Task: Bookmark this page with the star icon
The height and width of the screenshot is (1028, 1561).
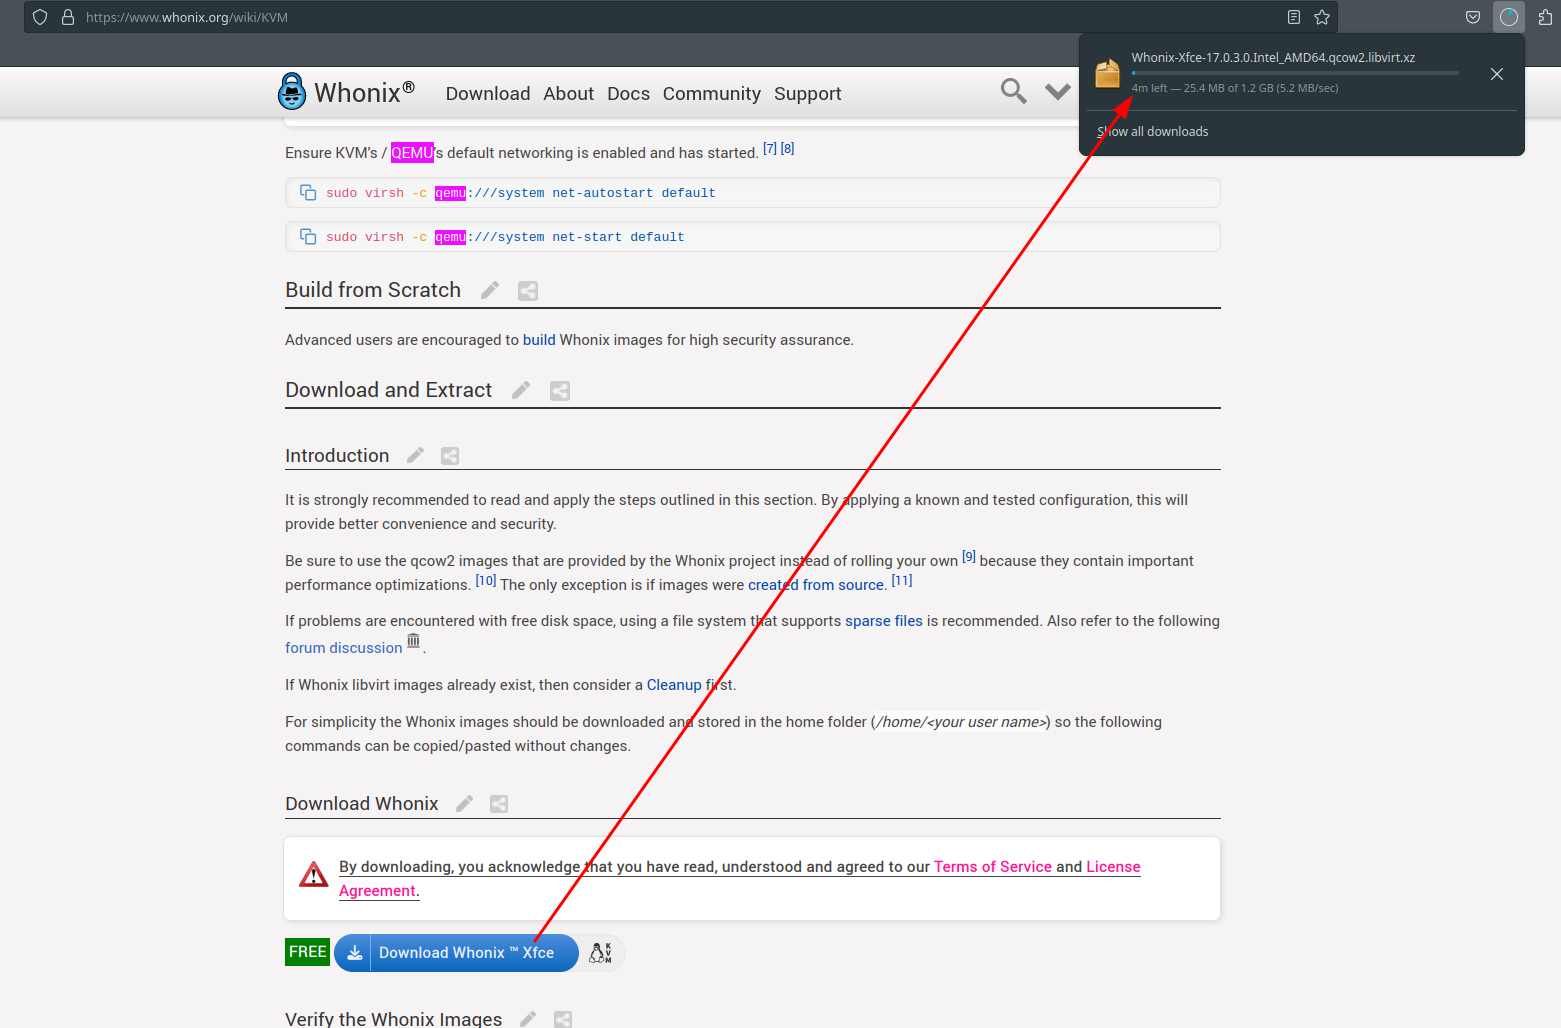Action: tap(1322, 17)
